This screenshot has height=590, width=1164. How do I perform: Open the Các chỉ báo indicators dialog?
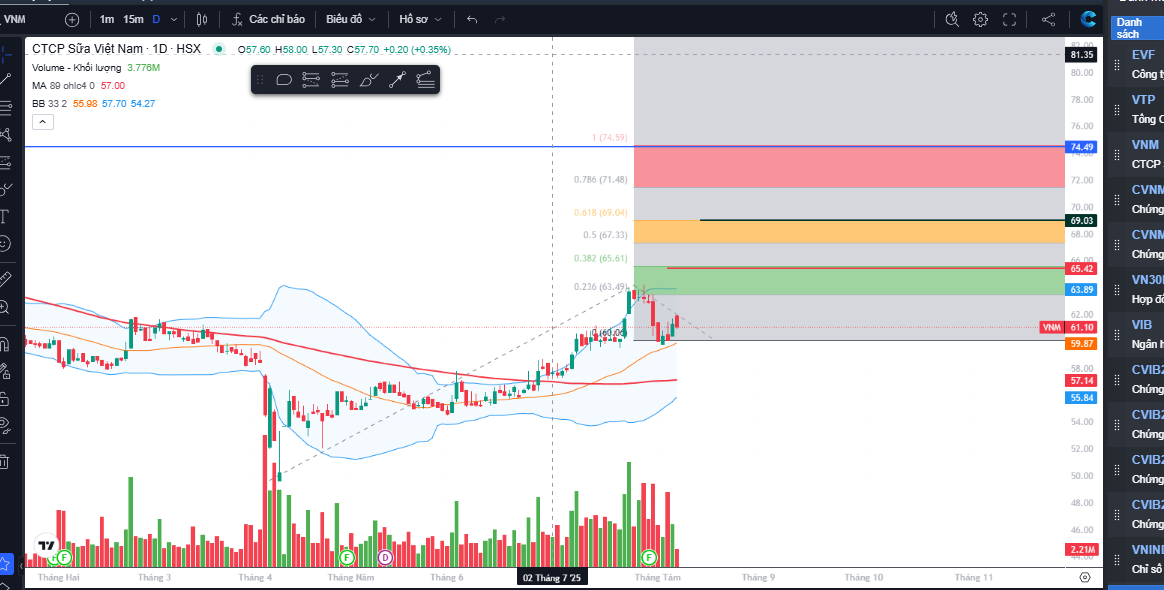(x=268, y=19)
